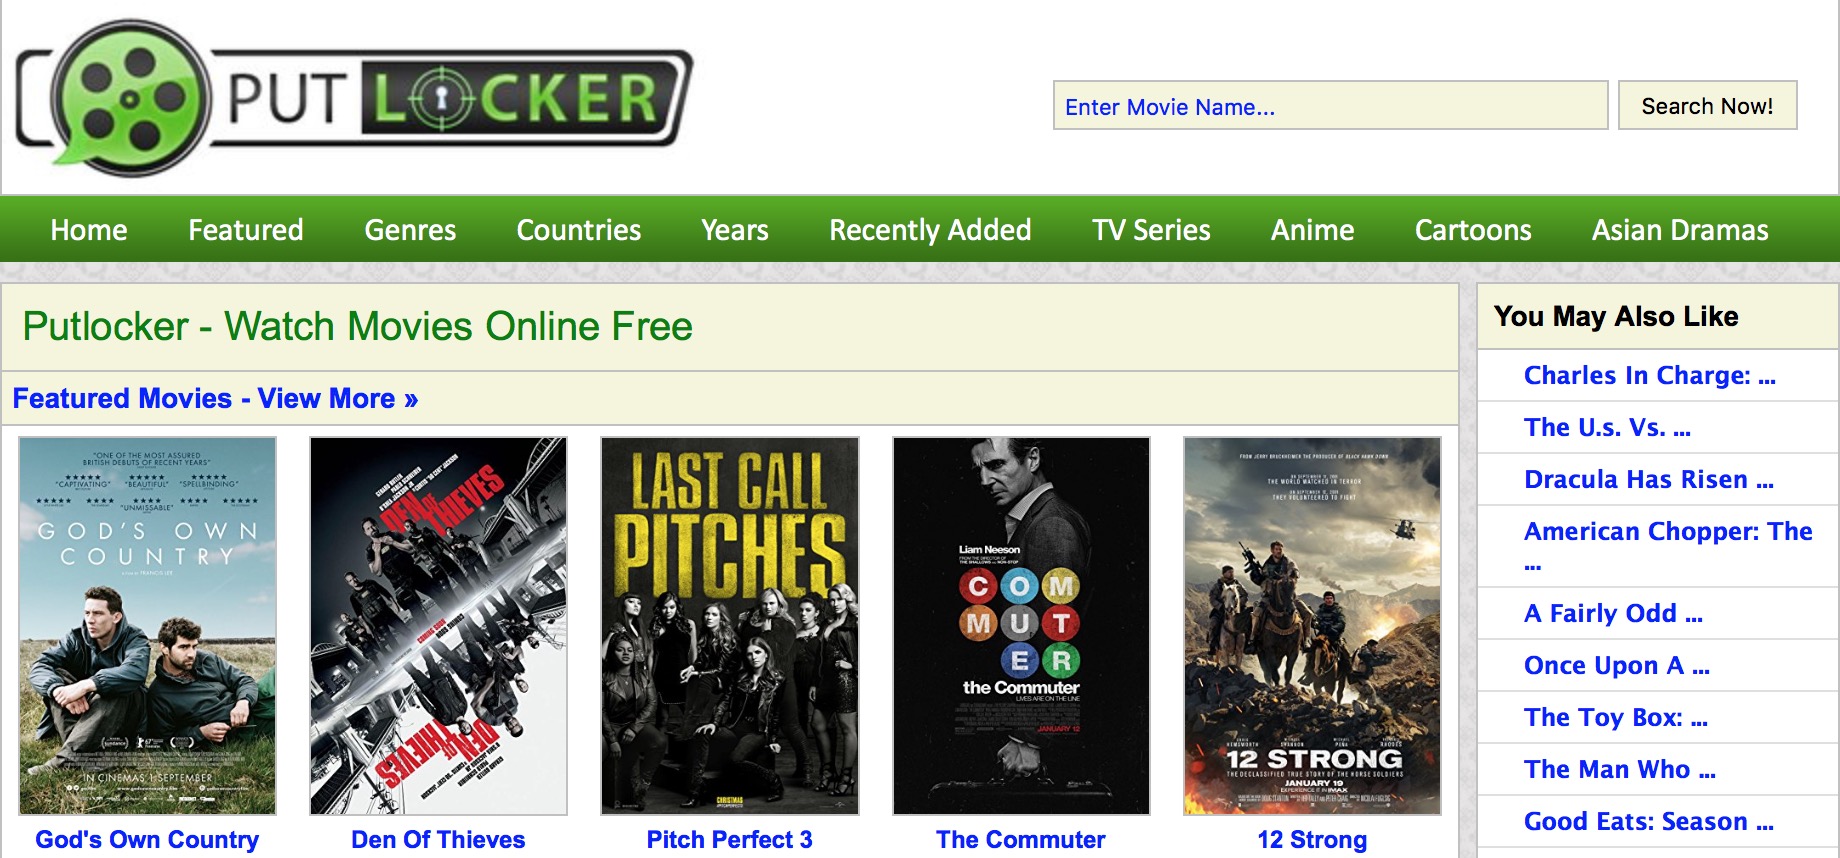Open the God's Own Country poster
Screen dimensions: 1840x858
pos(147,626)
